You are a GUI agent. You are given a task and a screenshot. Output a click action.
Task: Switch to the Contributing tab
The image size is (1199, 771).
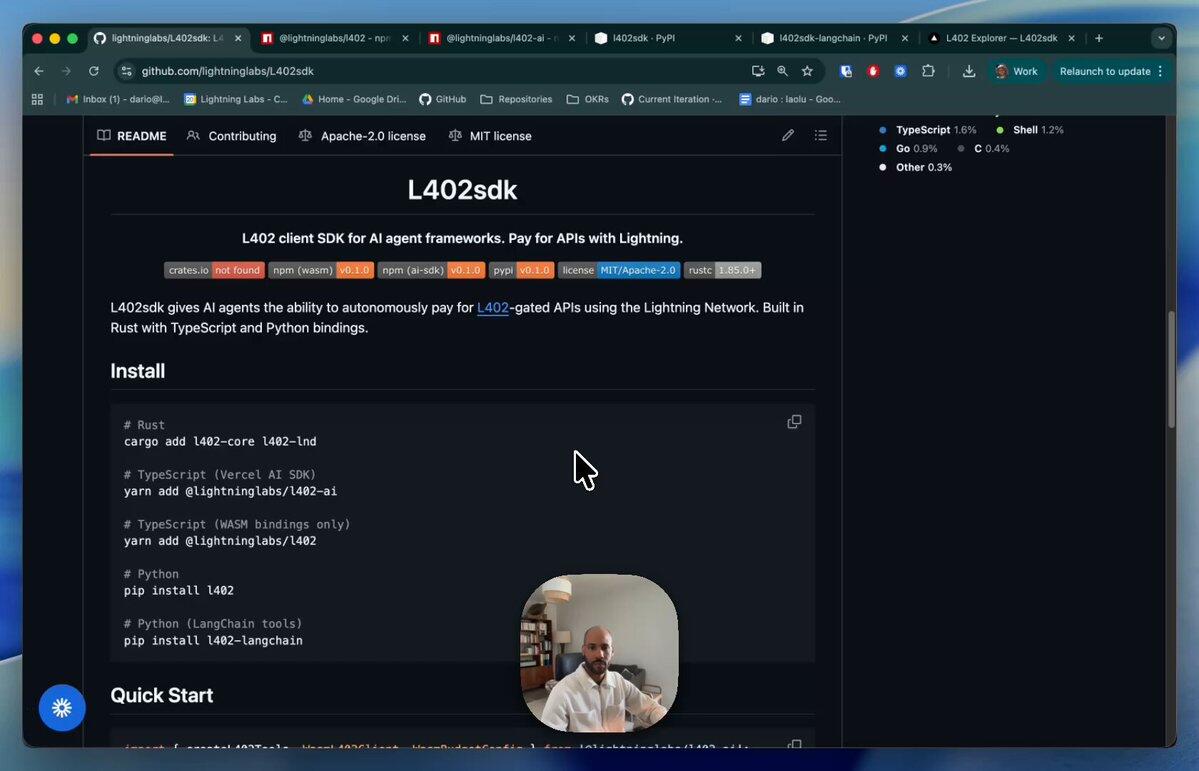click(x=242, y=135)
